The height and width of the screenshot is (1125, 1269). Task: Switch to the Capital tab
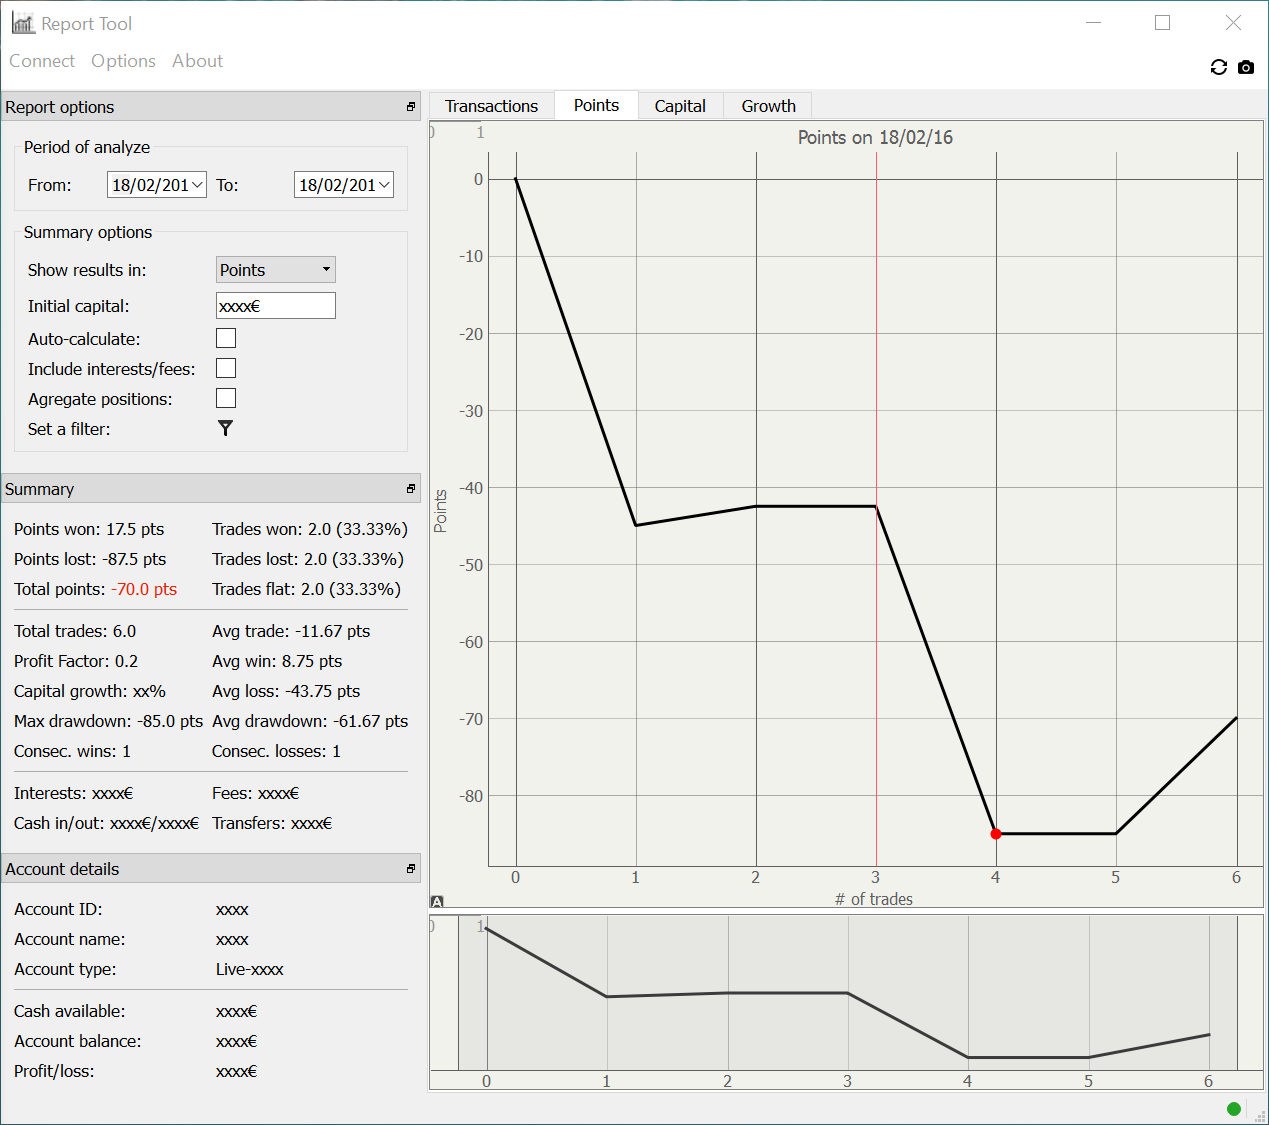tap(680, 106)
